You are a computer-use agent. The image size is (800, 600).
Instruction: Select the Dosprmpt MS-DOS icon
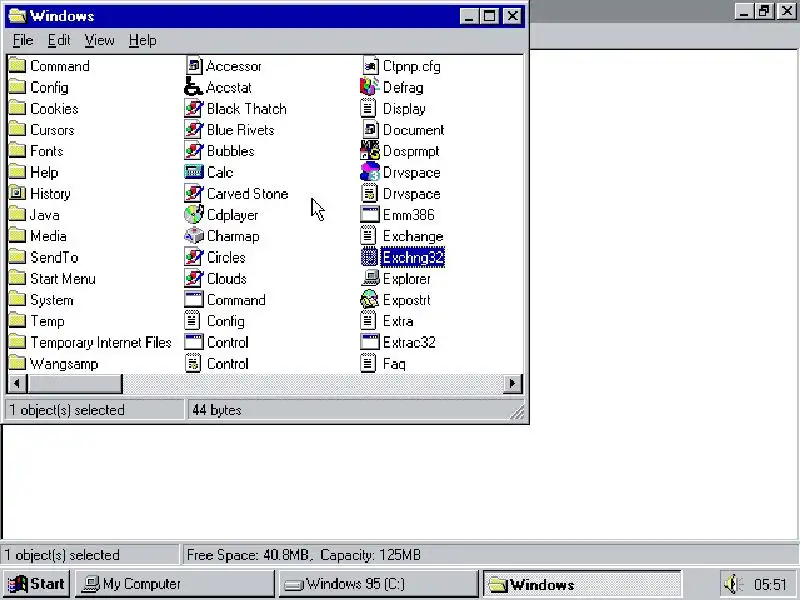point(370,151)
